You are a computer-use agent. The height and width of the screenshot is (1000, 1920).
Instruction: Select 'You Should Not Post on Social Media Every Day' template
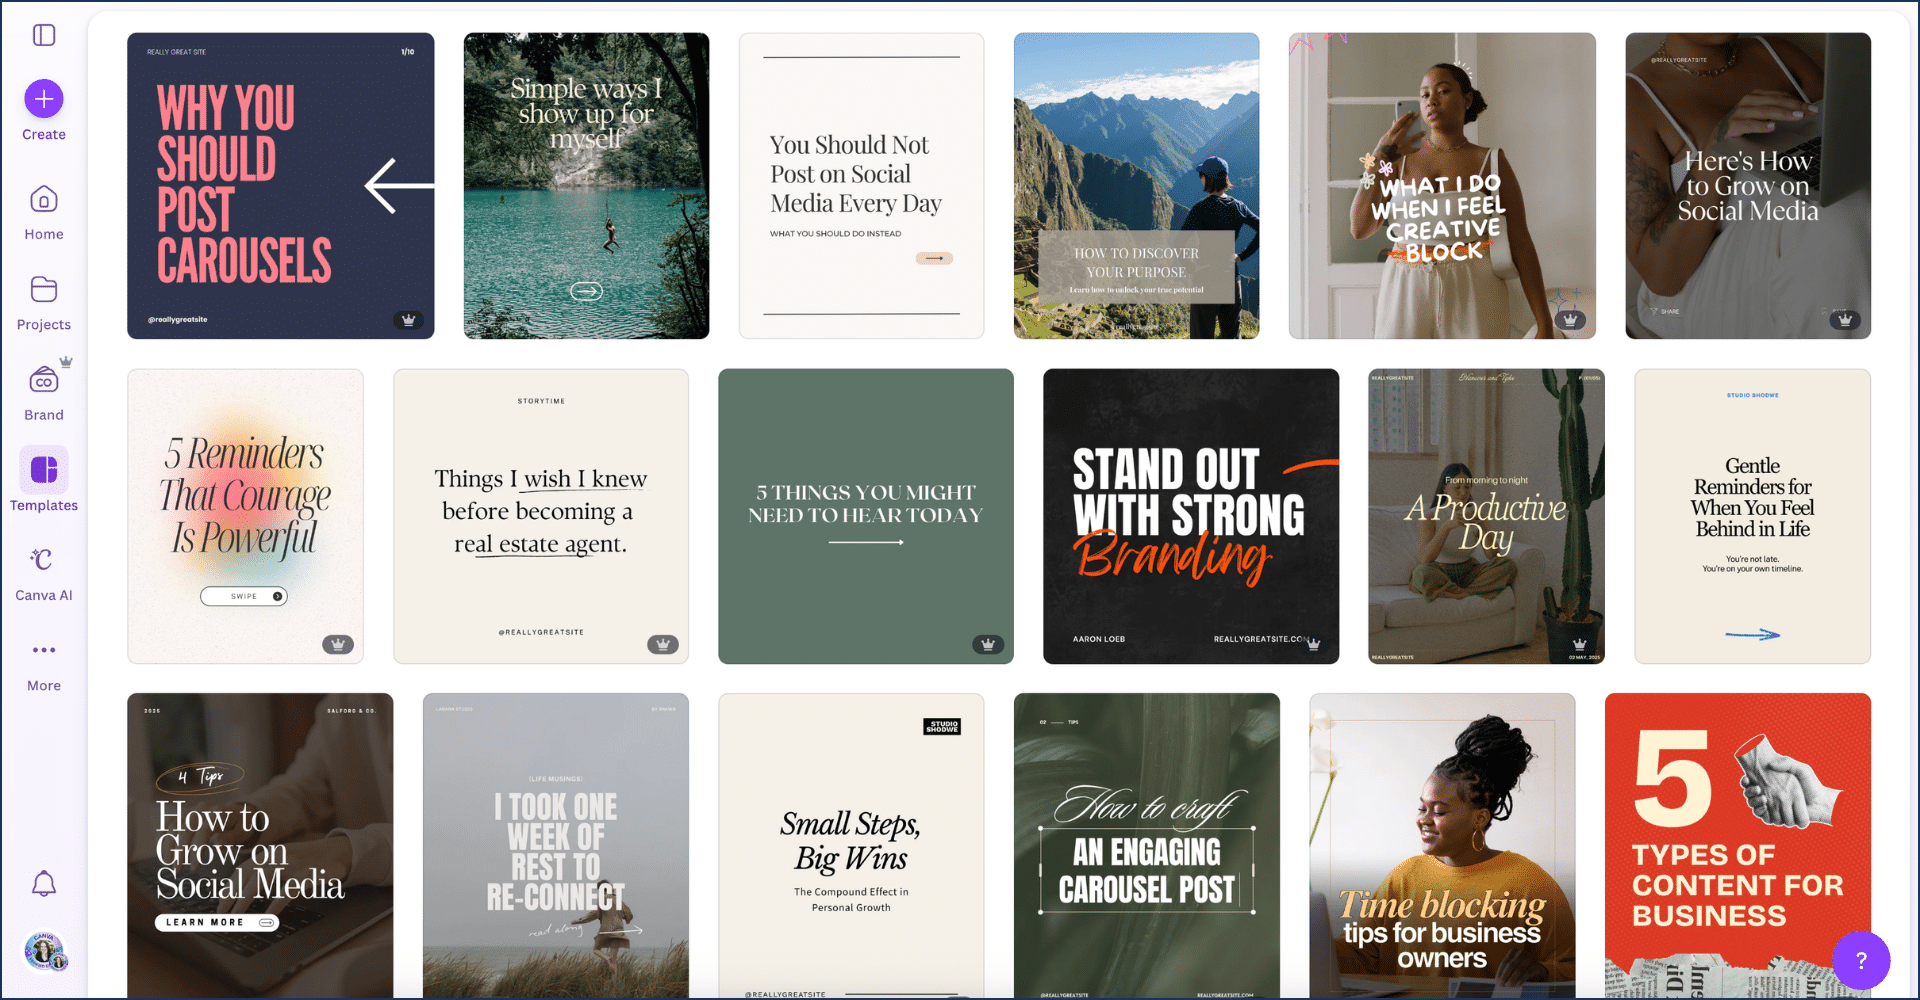pyautogui.click(x=861, y=186)
